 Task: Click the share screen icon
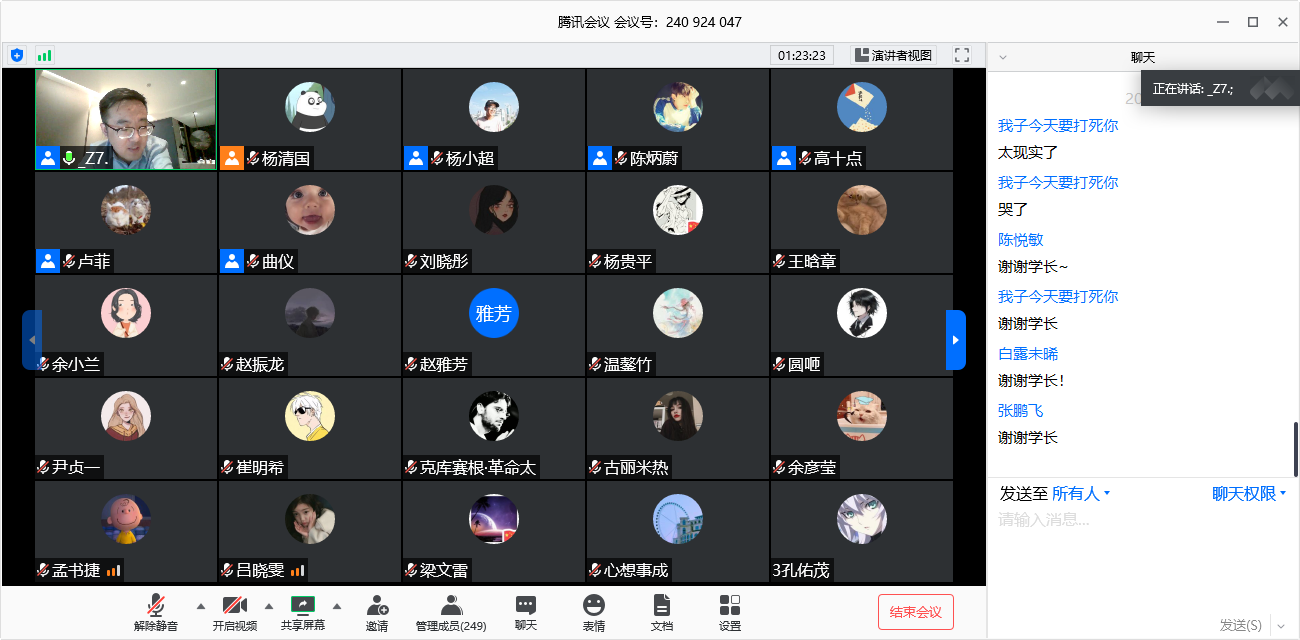[x=303, y=606]
